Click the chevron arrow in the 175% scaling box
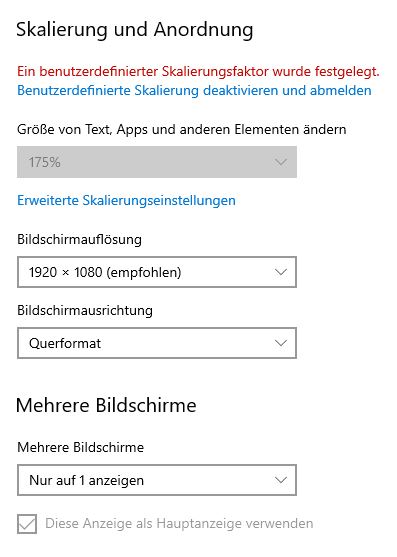This screenshot has height=557, width=397. 281,163
